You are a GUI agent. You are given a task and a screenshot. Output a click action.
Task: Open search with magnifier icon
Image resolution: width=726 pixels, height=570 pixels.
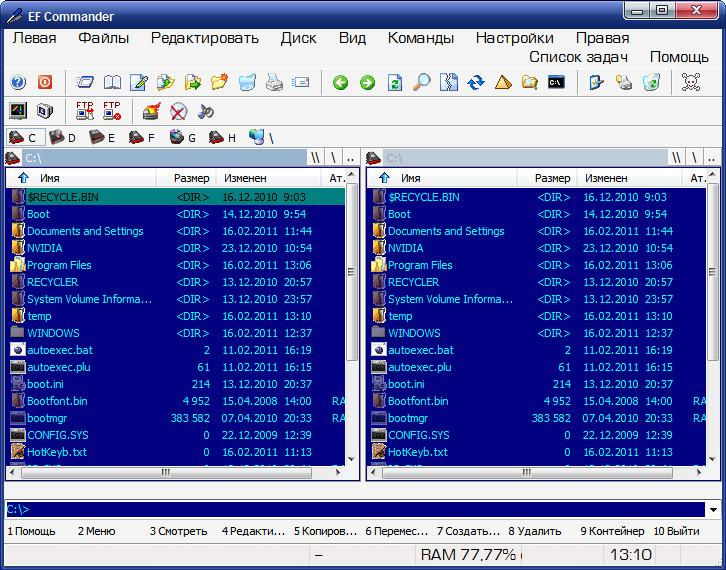[x=421, y=83]
